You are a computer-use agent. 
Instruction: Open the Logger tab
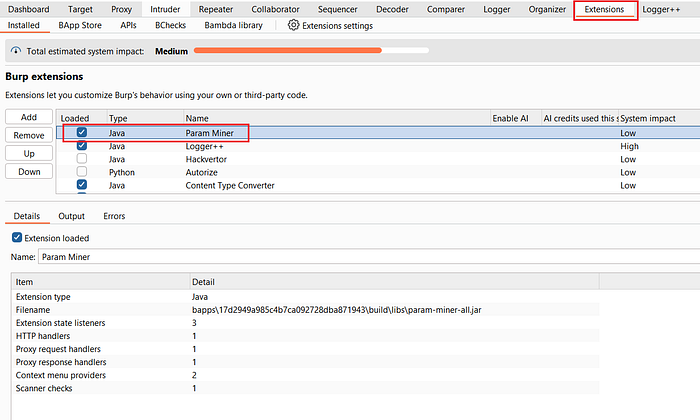pos(496,9)
